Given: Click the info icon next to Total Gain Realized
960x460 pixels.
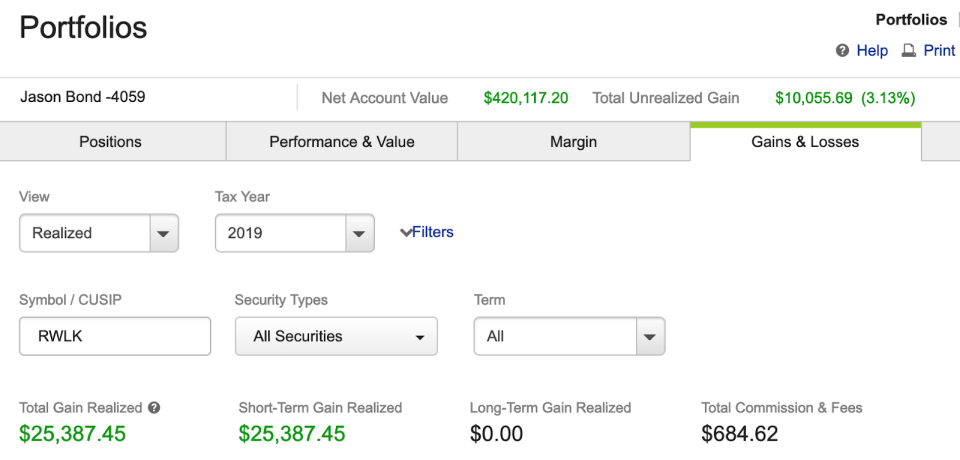Looking at the screenshot, I should click(154, 408).
